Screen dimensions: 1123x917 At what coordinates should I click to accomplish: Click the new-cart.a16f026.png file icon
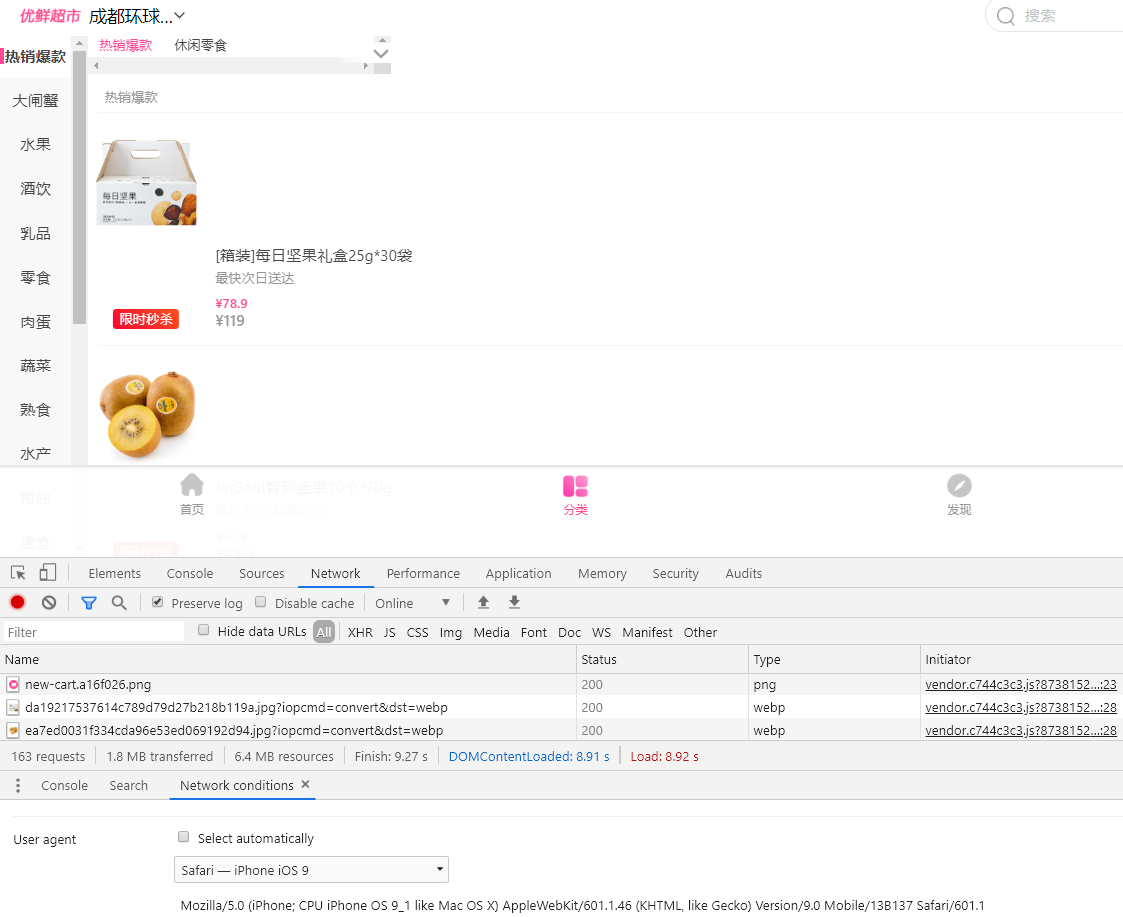(x=13, y=684)
